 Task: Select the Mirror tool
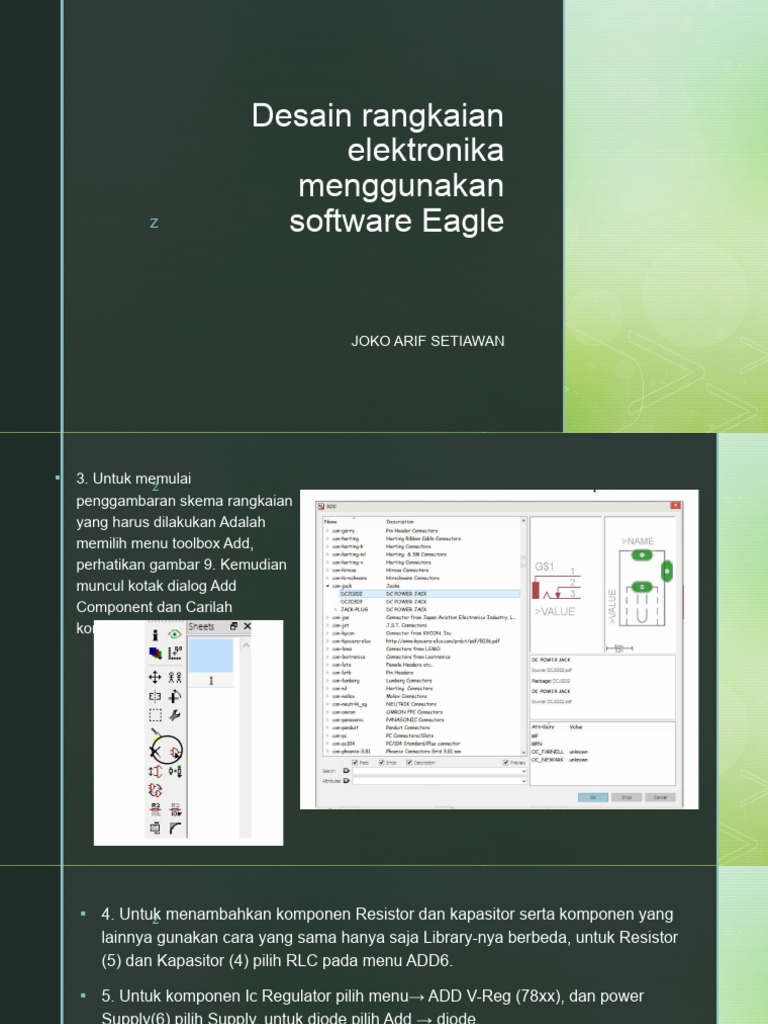pyautogui.click(x=155, y=697)
